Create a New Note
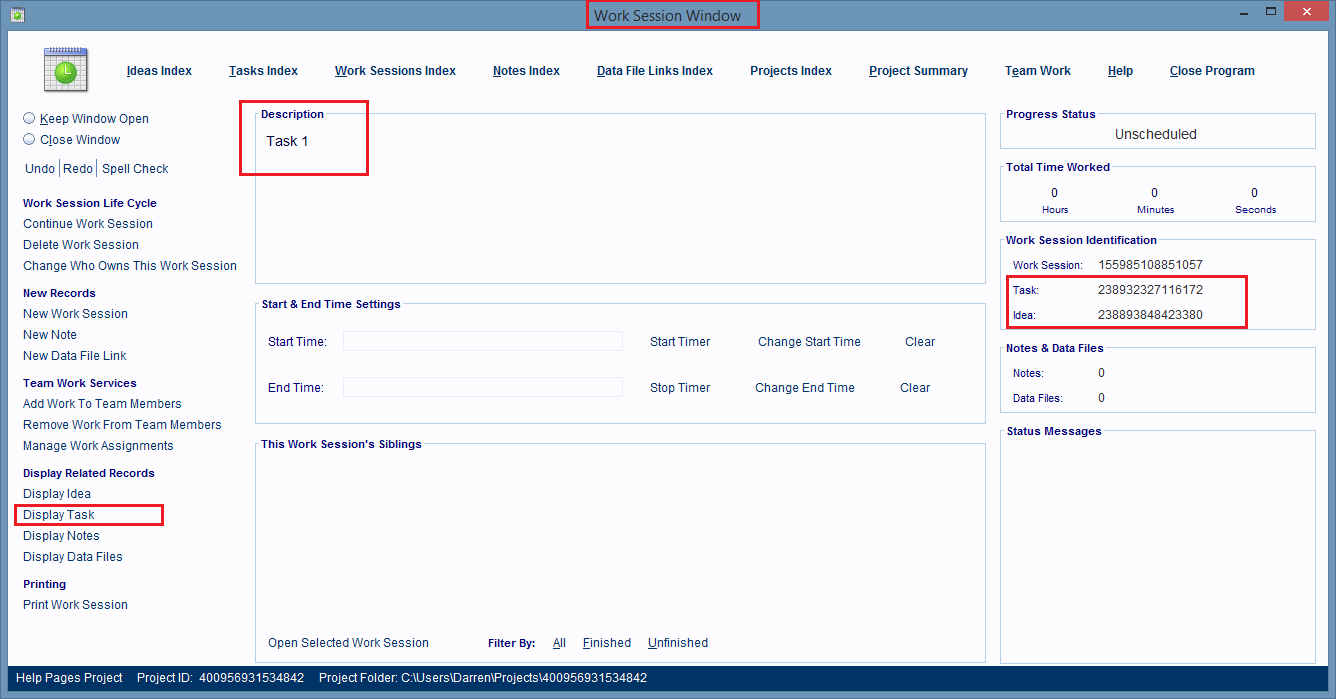The height and width of the screenshot is (699, 1336). pos(50,335)
